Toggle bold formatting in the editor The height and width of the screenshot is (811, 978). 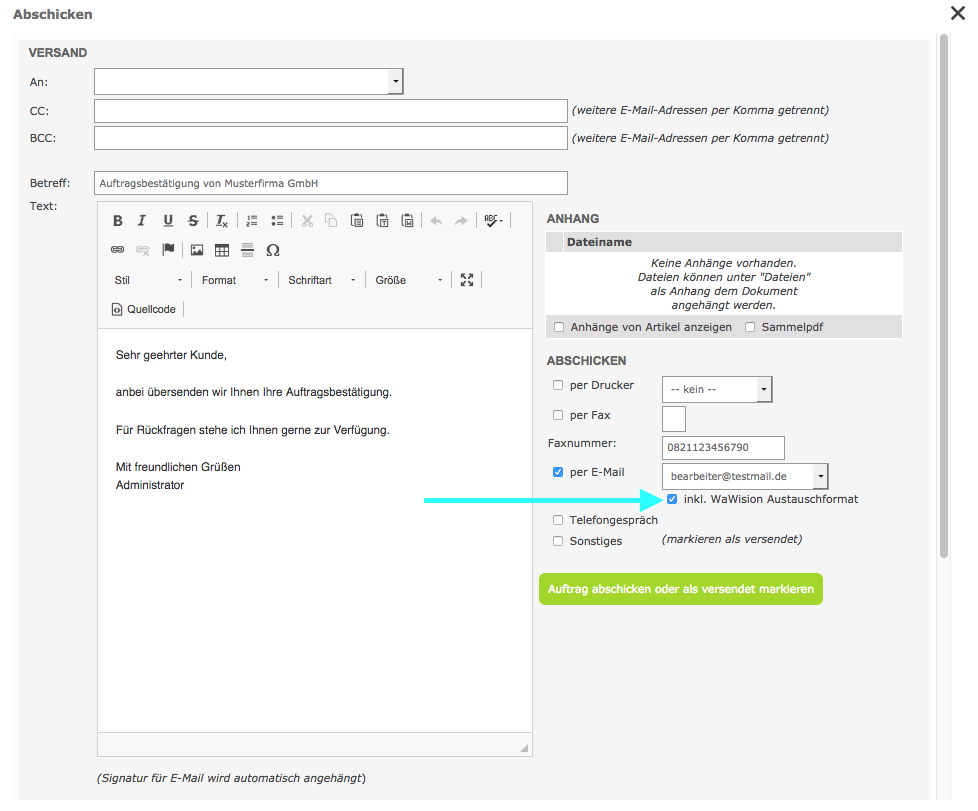pos(118,221)
